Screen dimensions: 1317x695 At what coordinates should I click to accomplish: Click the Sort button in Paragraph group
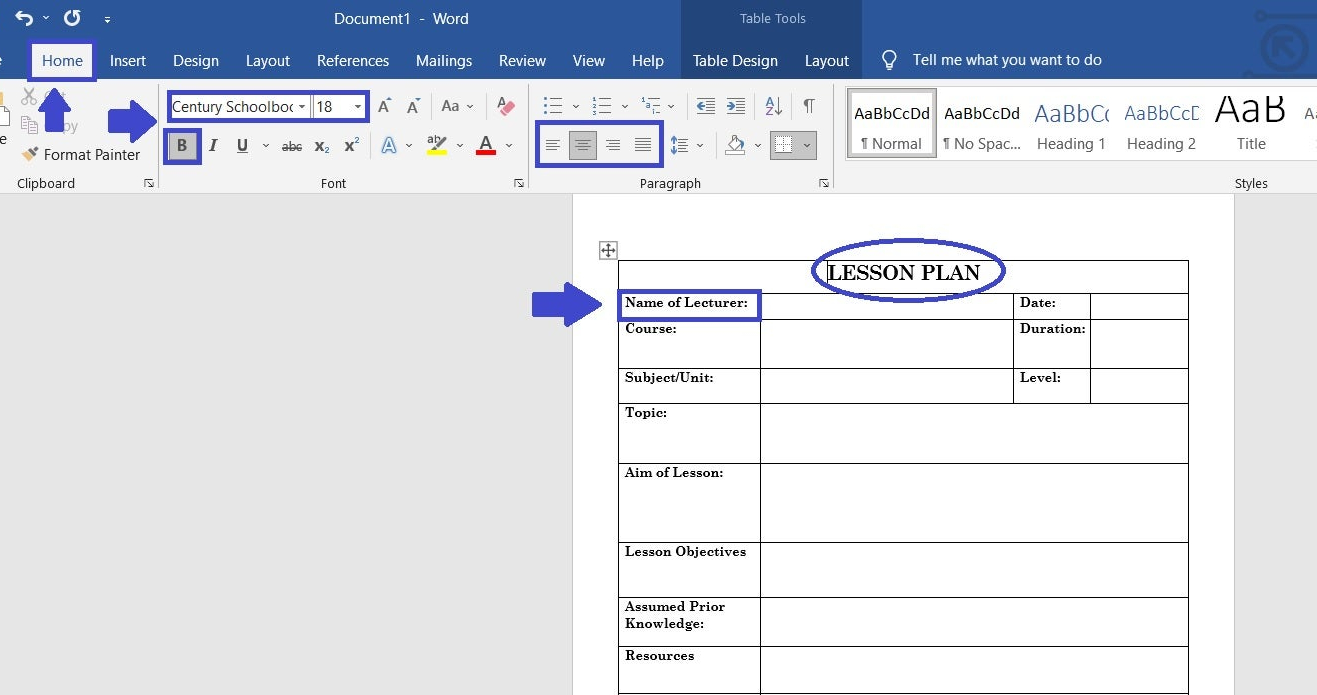(x=773, y=105)
